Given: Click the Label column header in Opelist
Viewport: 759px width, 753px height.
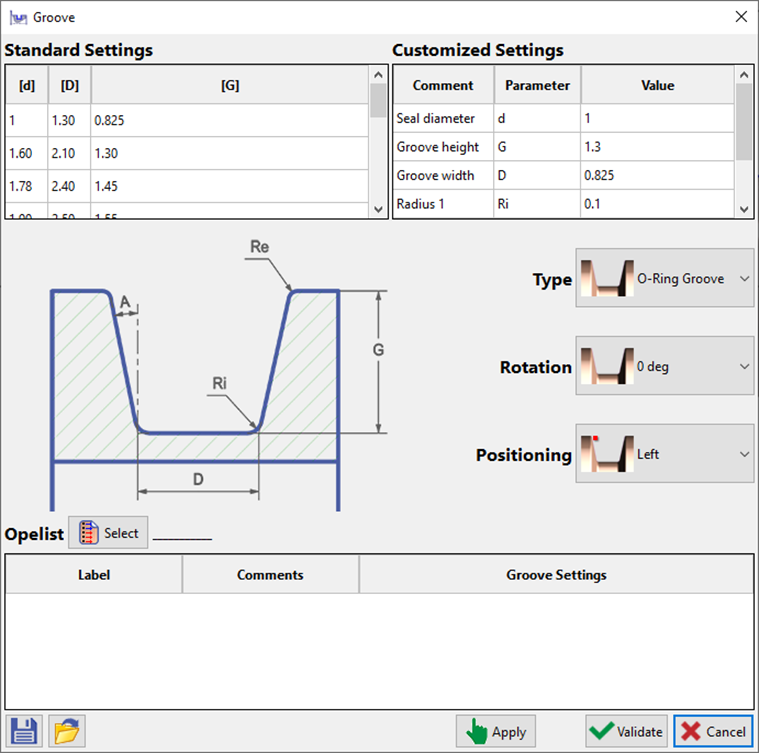Looking at the screenshot, I should tap(94, 575).
